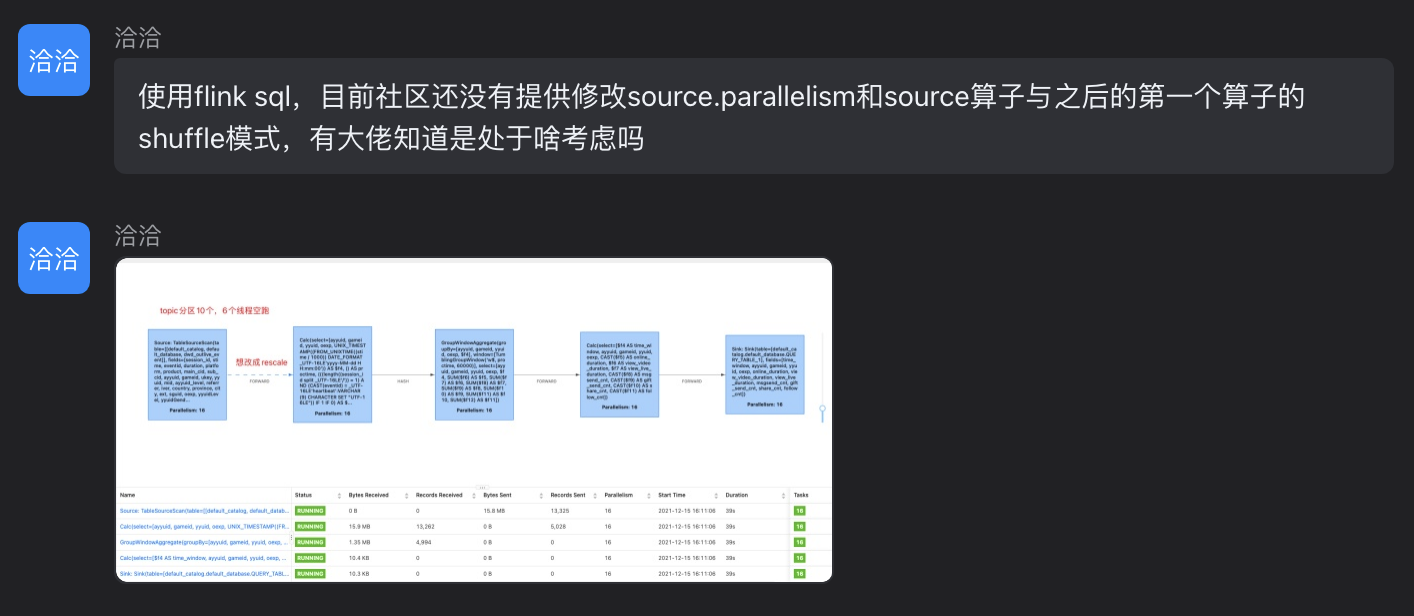1414x616 pixels.
Task: Sort by the Start Time column arrows
Action: (x=714, y=495)
